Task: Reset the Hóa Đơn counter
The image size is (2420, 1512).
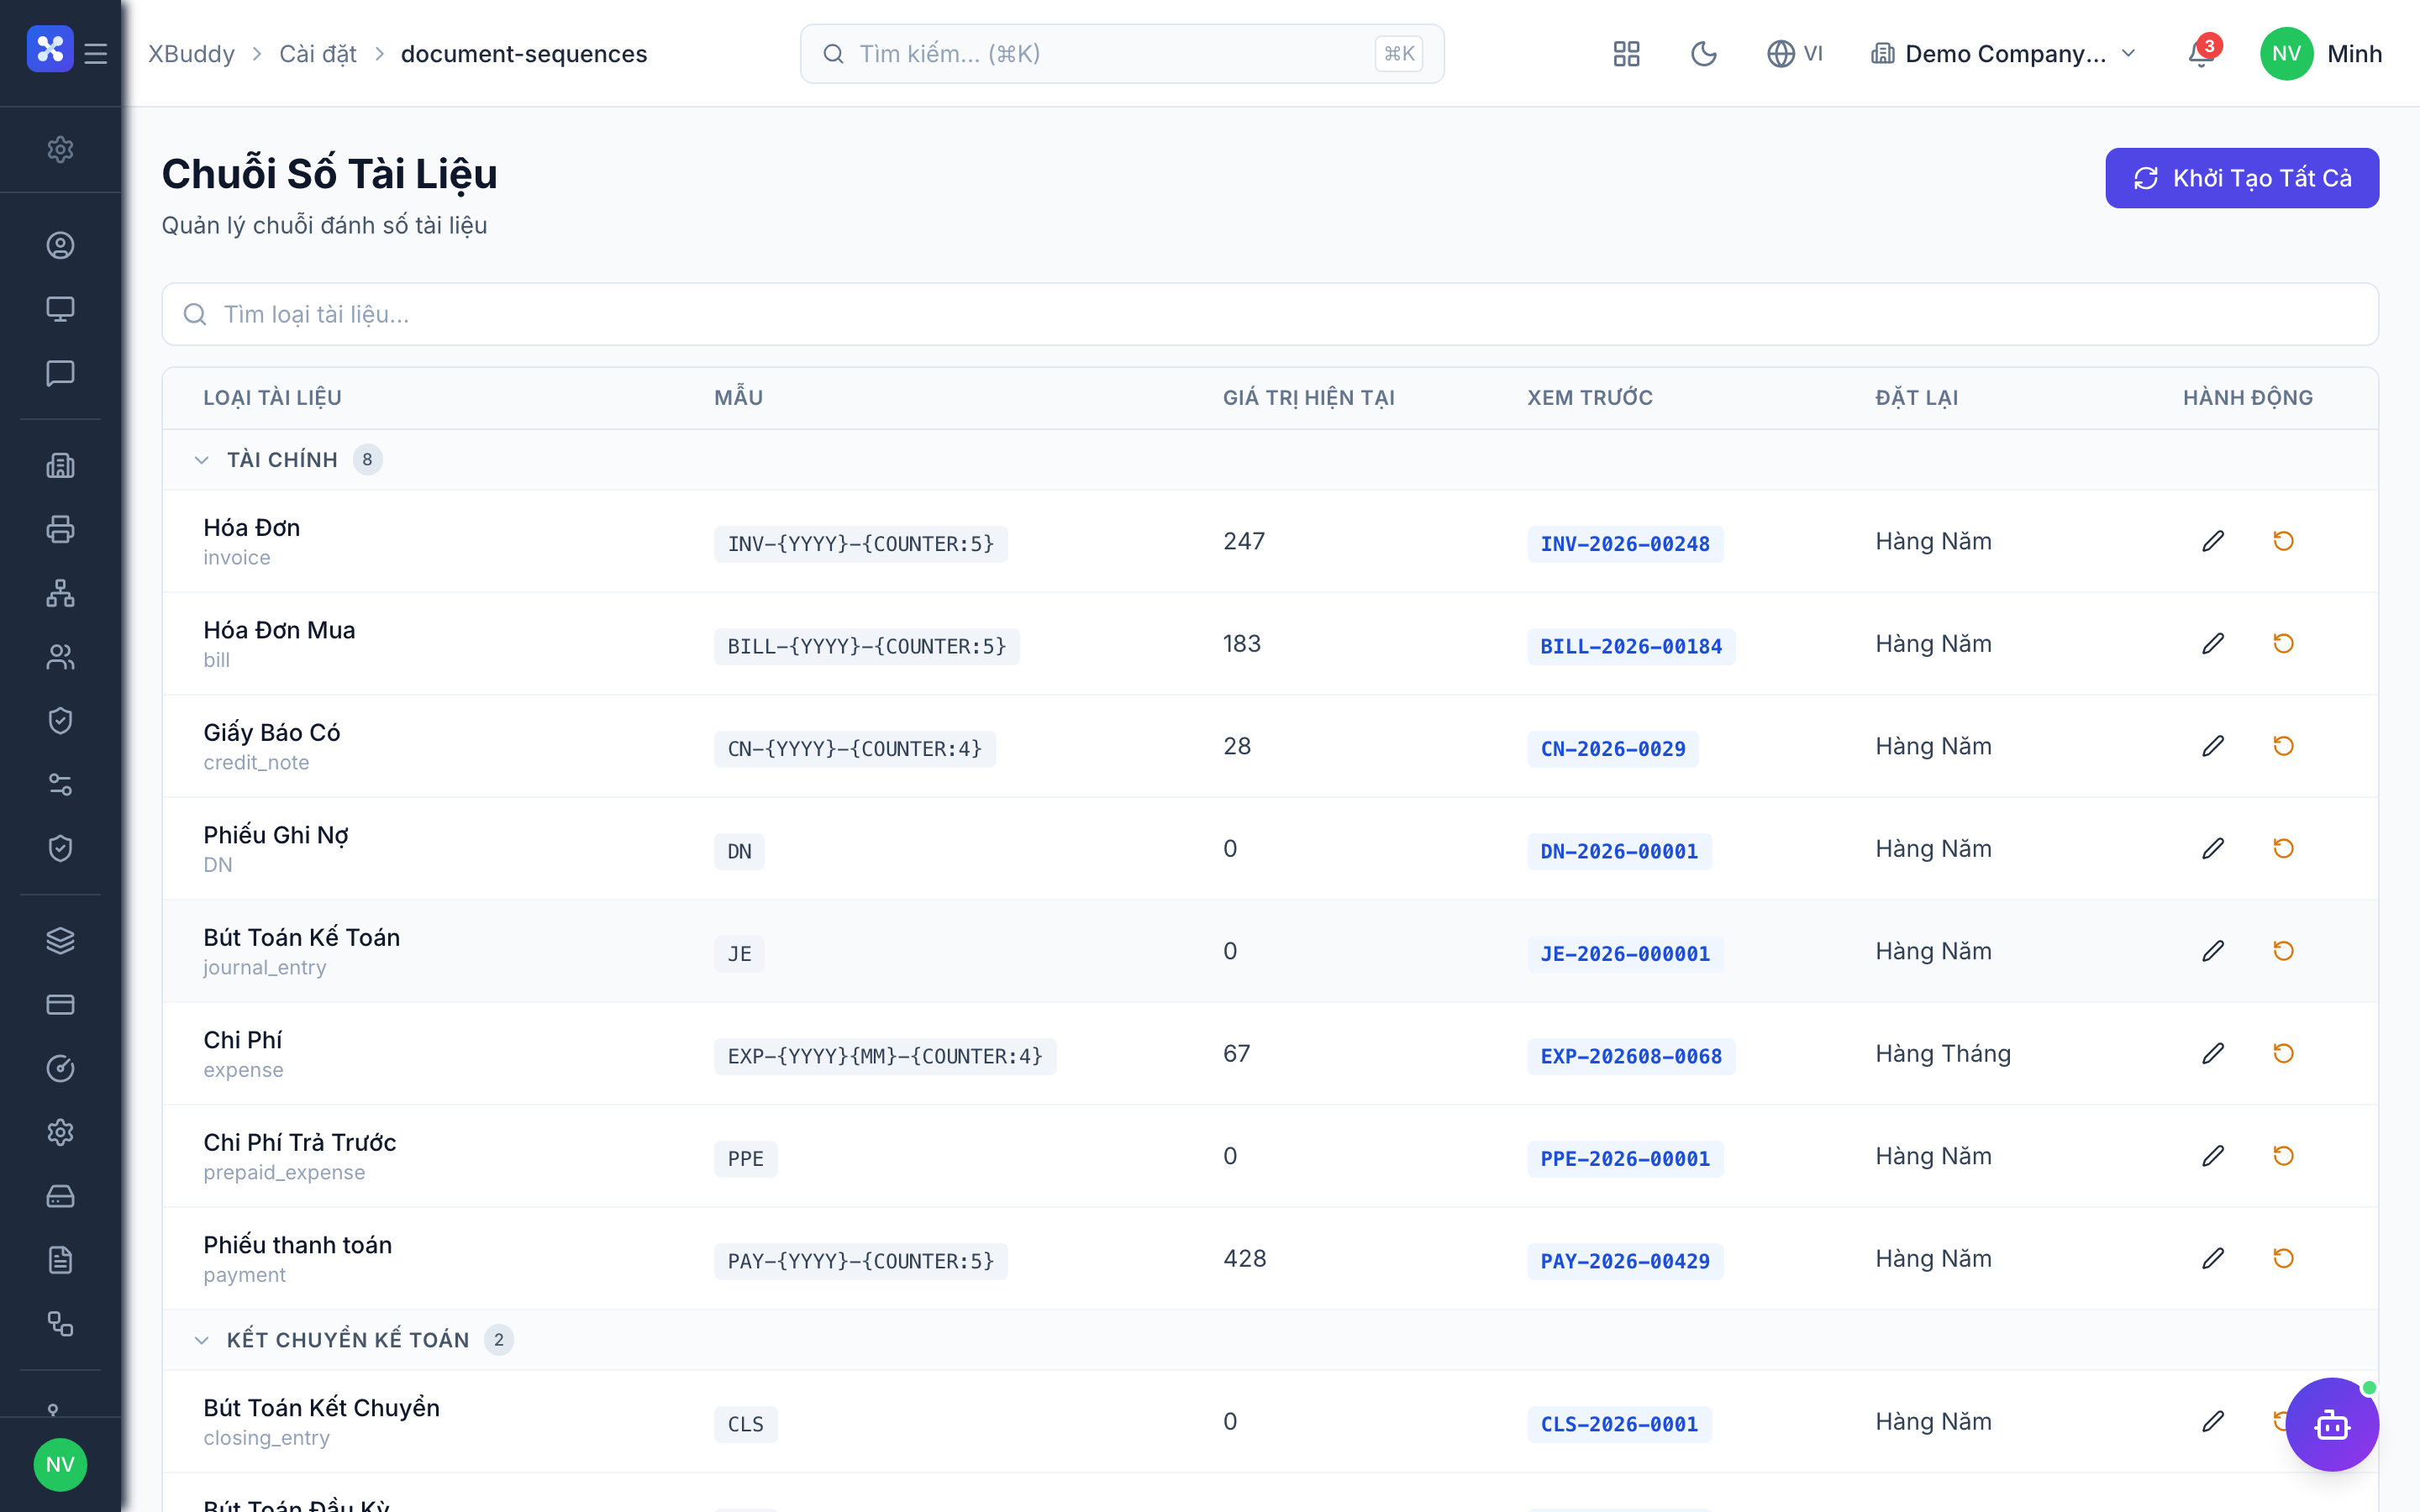Action: tap(2283, 541)
